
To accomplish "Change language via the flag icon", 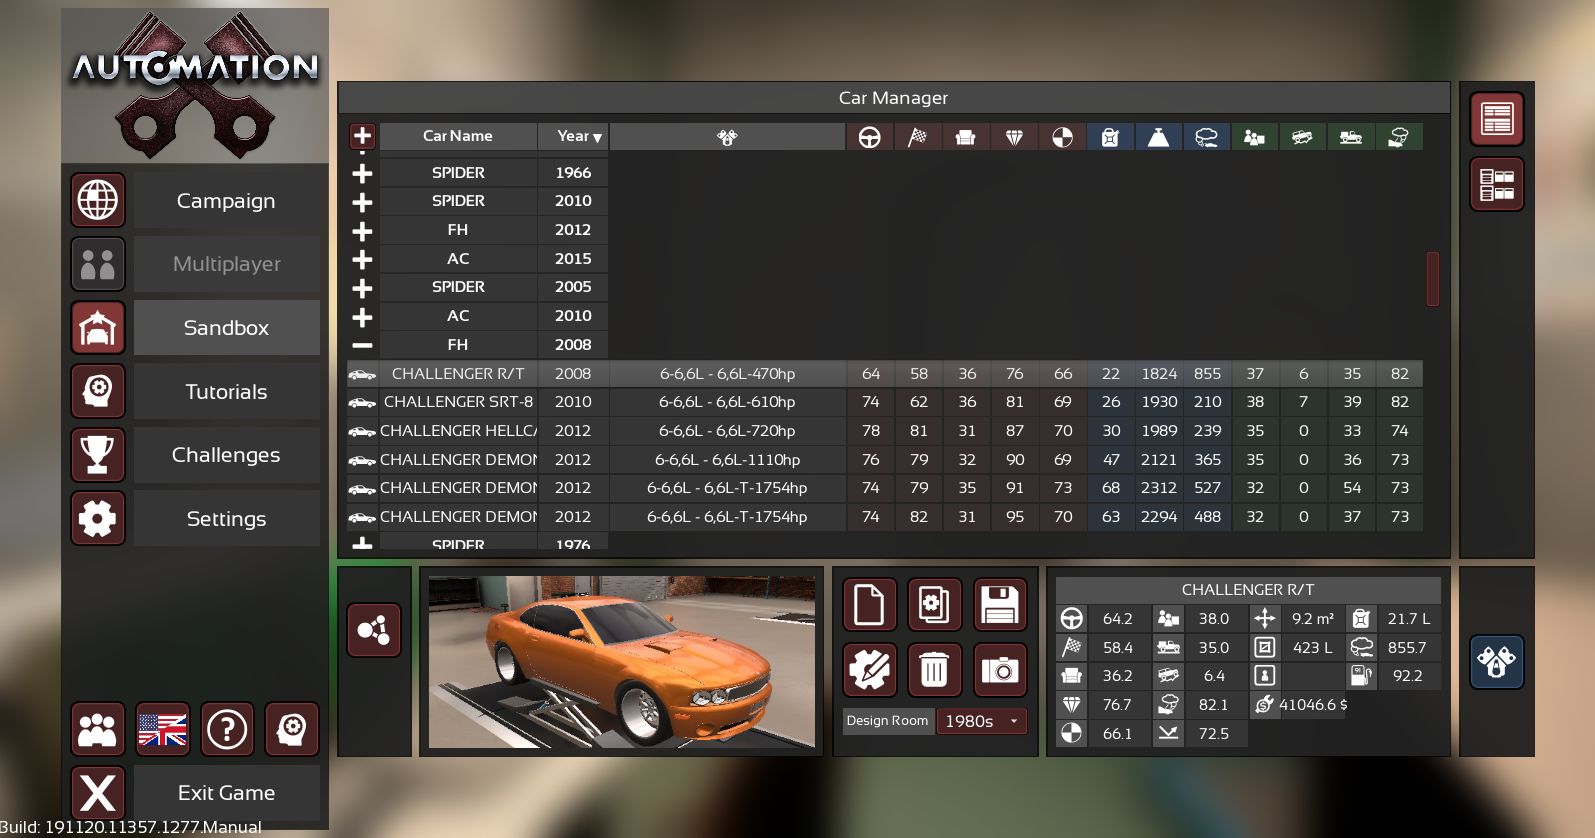I will (162, 729).
